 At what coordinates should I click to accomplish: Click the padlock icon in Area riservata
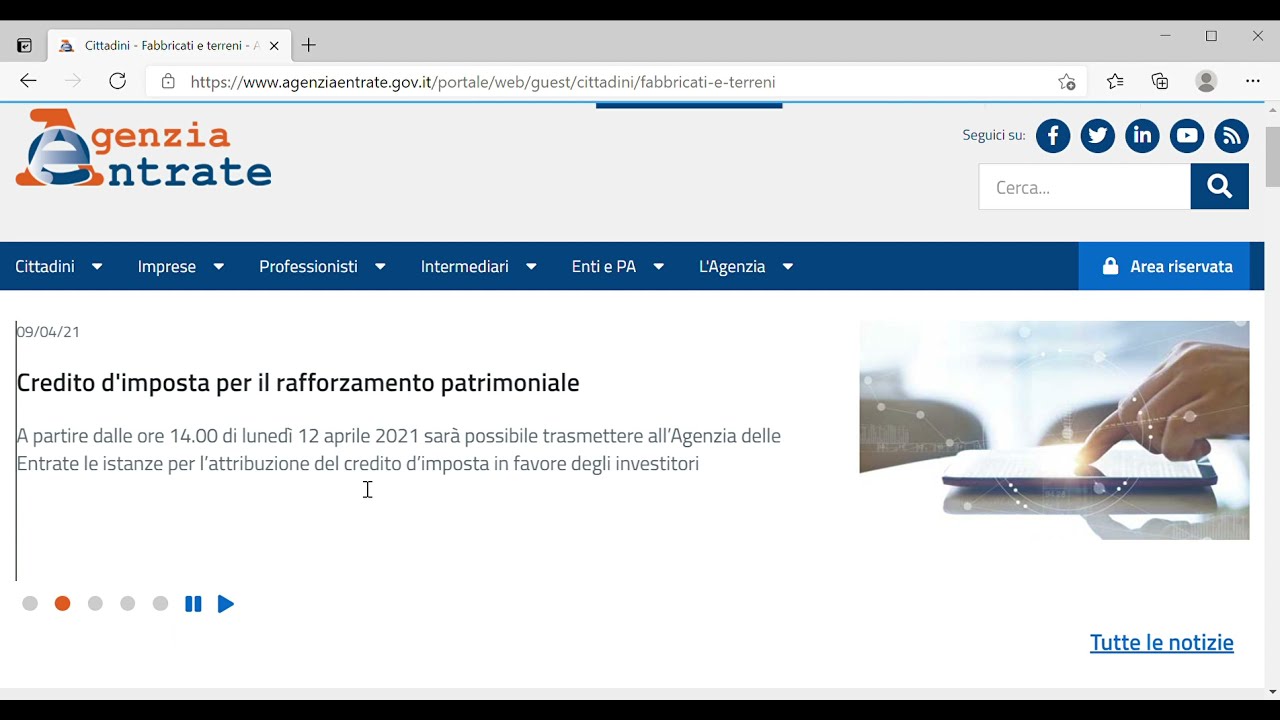(1110, 266)
